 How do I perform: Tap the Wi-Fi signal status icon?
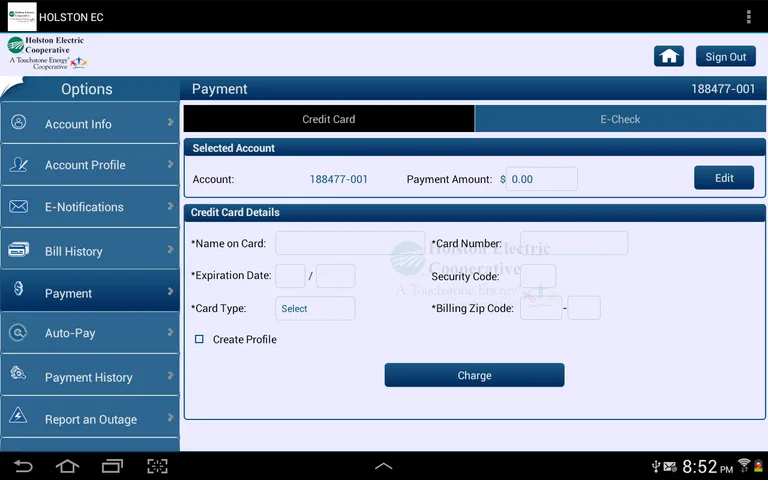click(x=744, y=464)
